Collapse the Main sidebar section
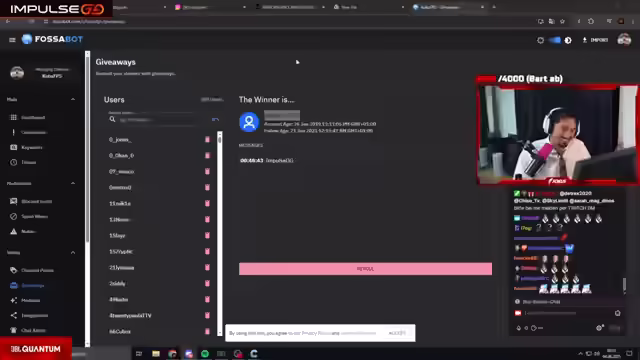The width and height of the screenshot is (640, 360). pos(73,99)
